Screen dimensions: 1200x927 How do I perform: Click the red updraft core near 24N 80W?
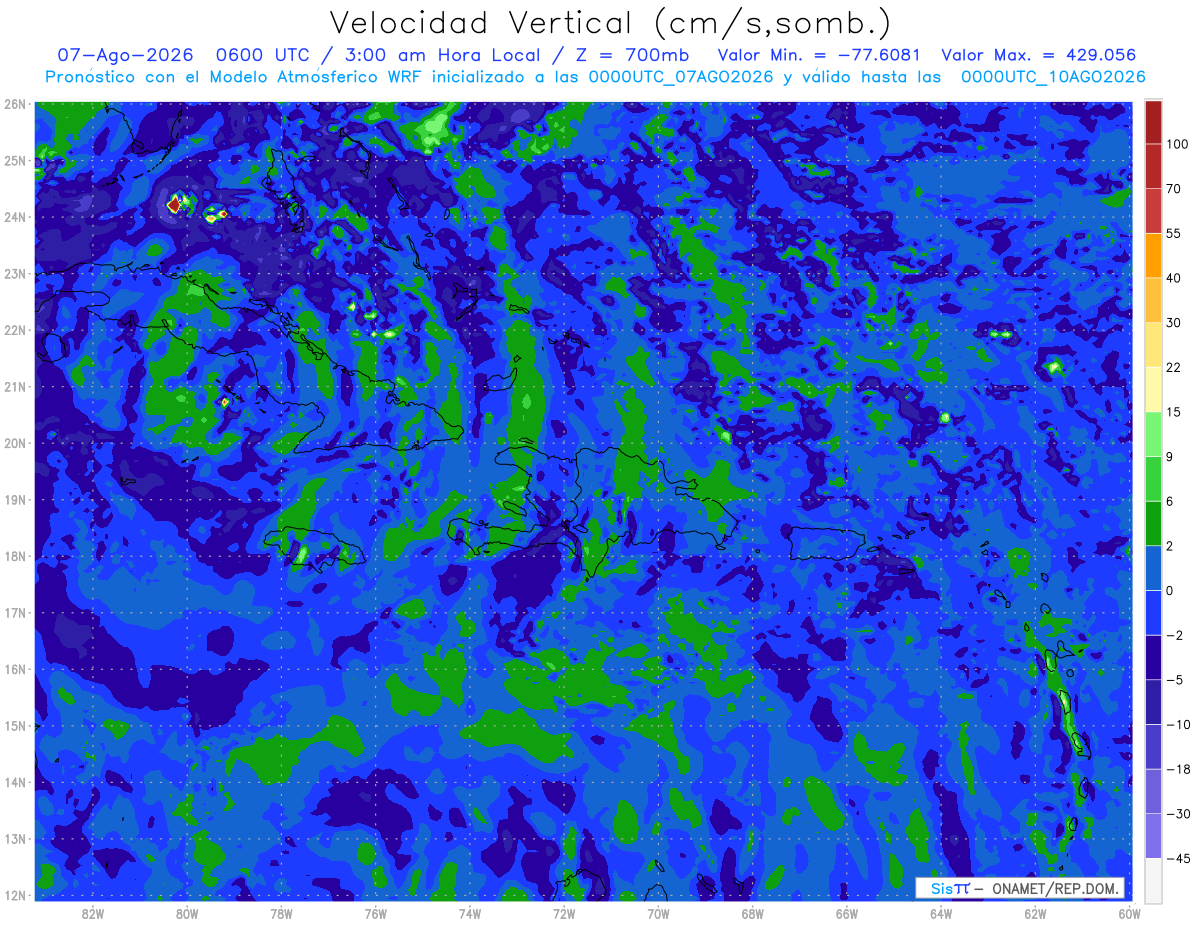tap(174, 204)
